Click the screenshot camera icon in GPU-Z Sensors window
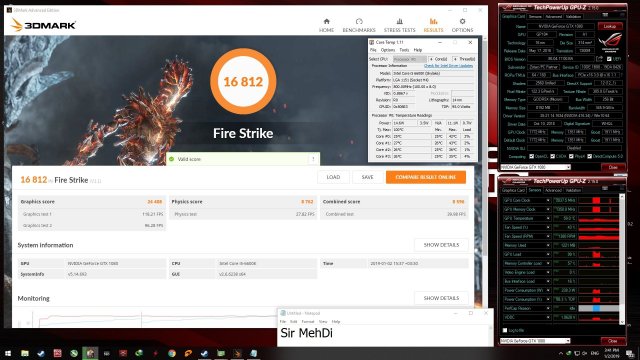The width and height of the screenshot is (640, 360). (x=606, y=188)
